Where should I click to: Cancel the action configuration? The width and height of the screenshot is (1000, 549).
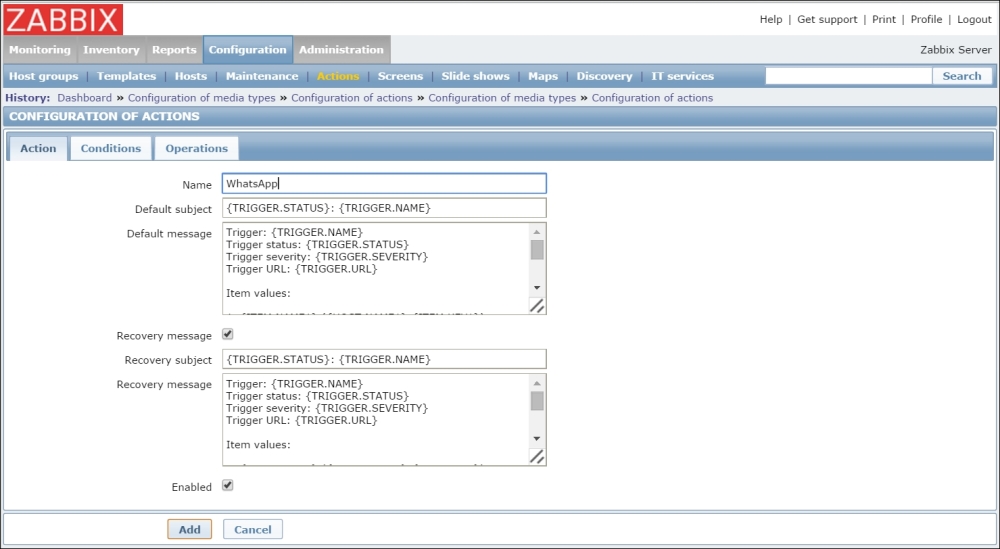point(253,529)
